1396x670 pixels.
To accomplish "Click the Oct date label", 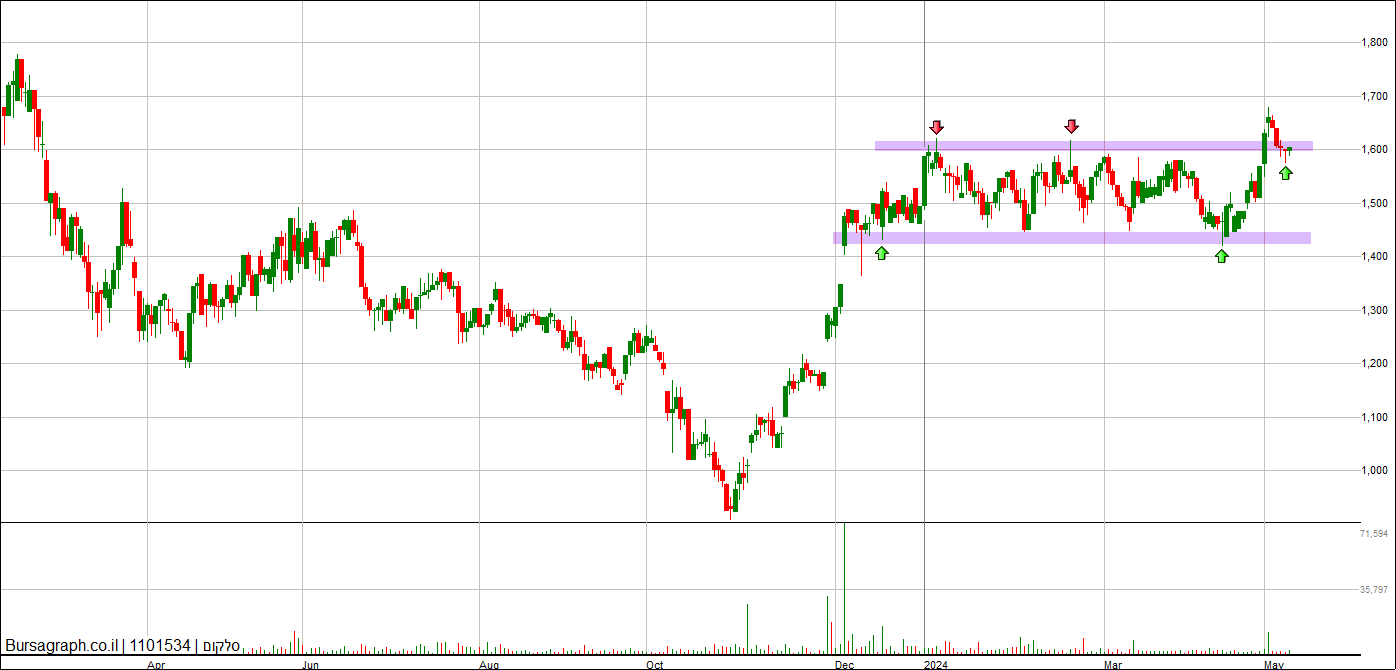I will point(655,664).
